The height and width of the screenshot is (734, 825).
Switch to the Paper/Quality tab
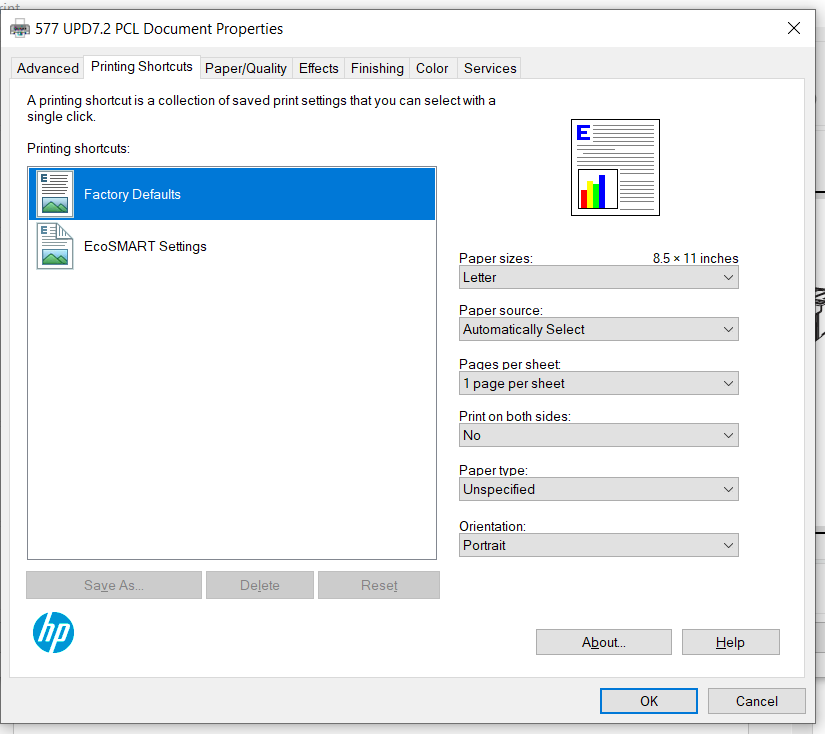(245, 67)
